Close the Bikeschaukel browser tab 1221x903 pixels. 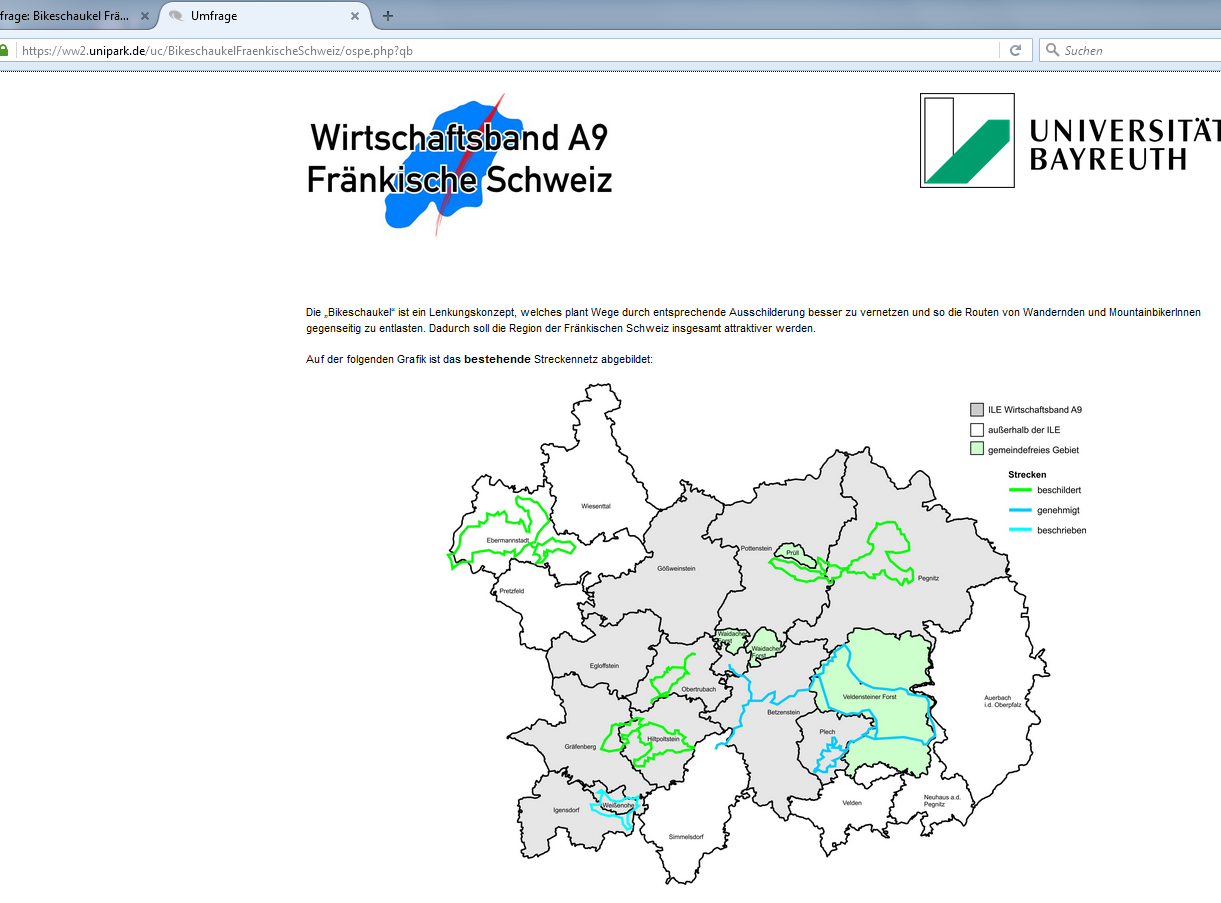coord(145,16)
